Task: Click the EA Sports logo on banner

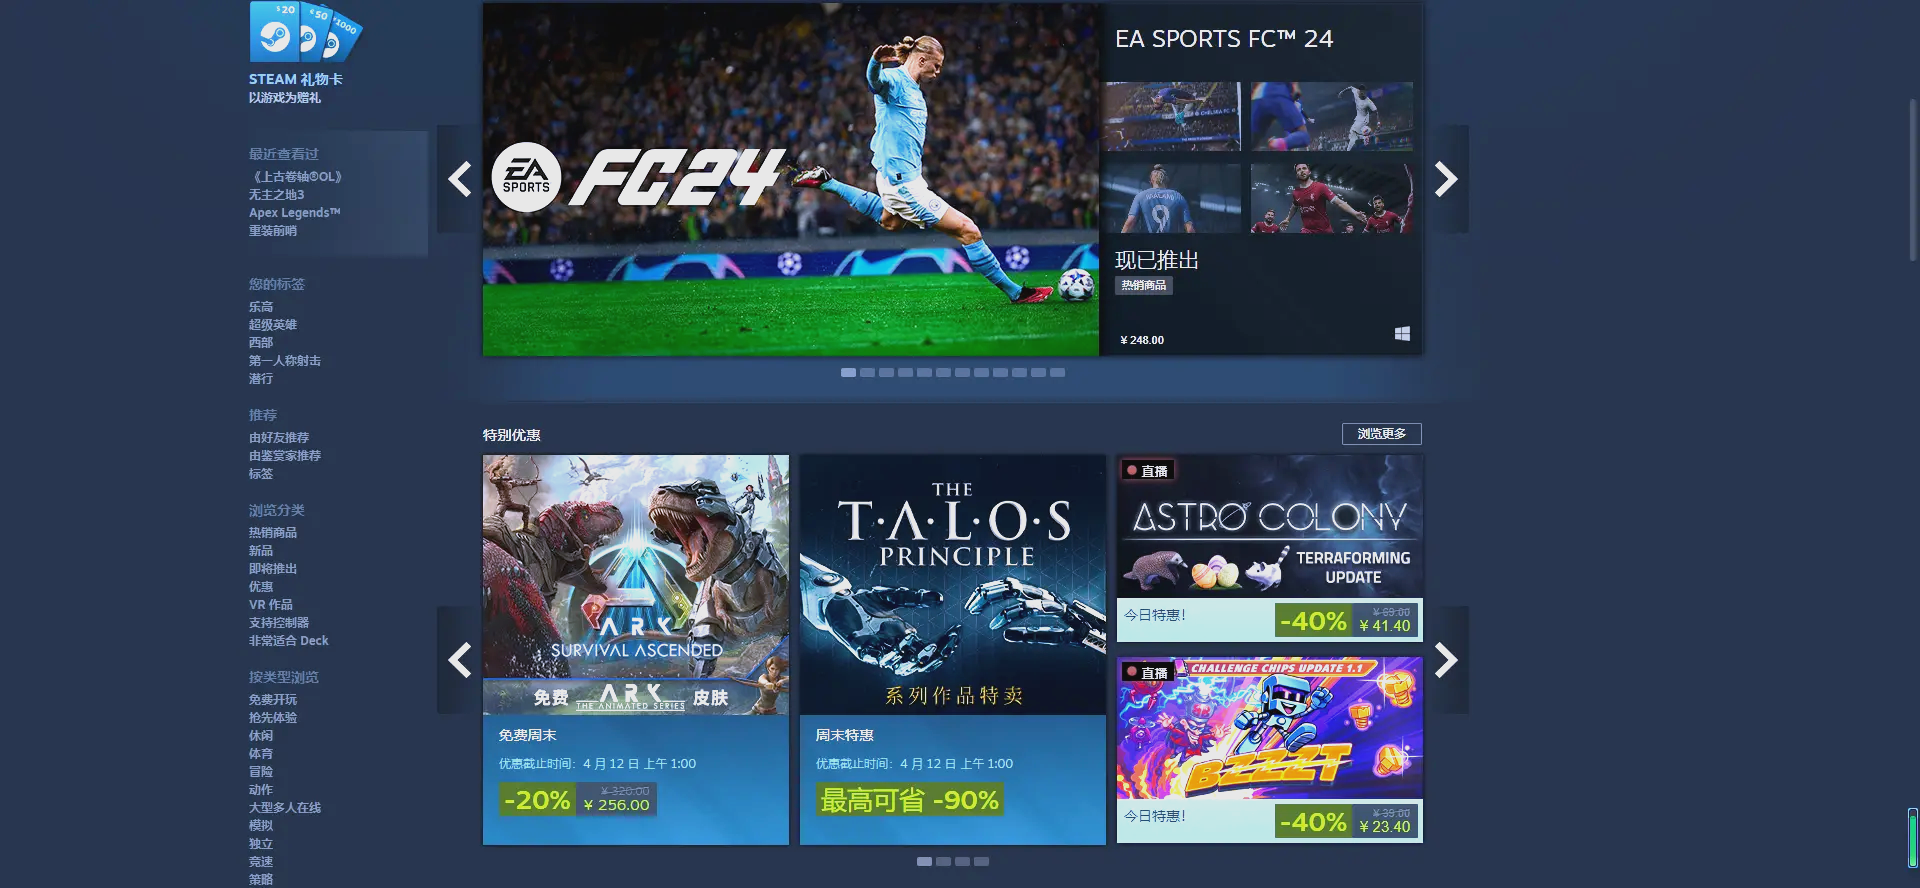Action: pyautogui.click(x=526, y=177)
